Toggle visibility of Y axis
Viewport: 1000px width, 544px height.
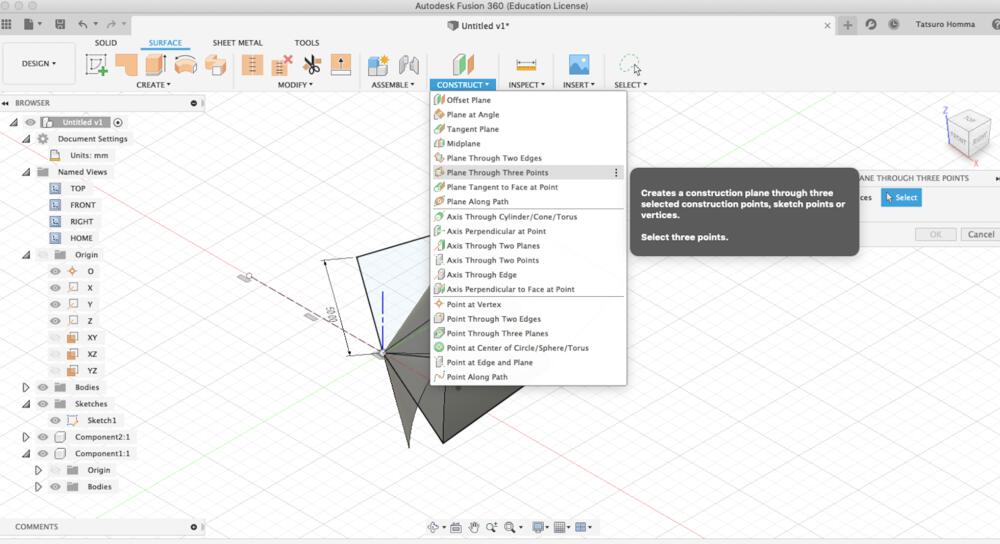coord(55,304)
